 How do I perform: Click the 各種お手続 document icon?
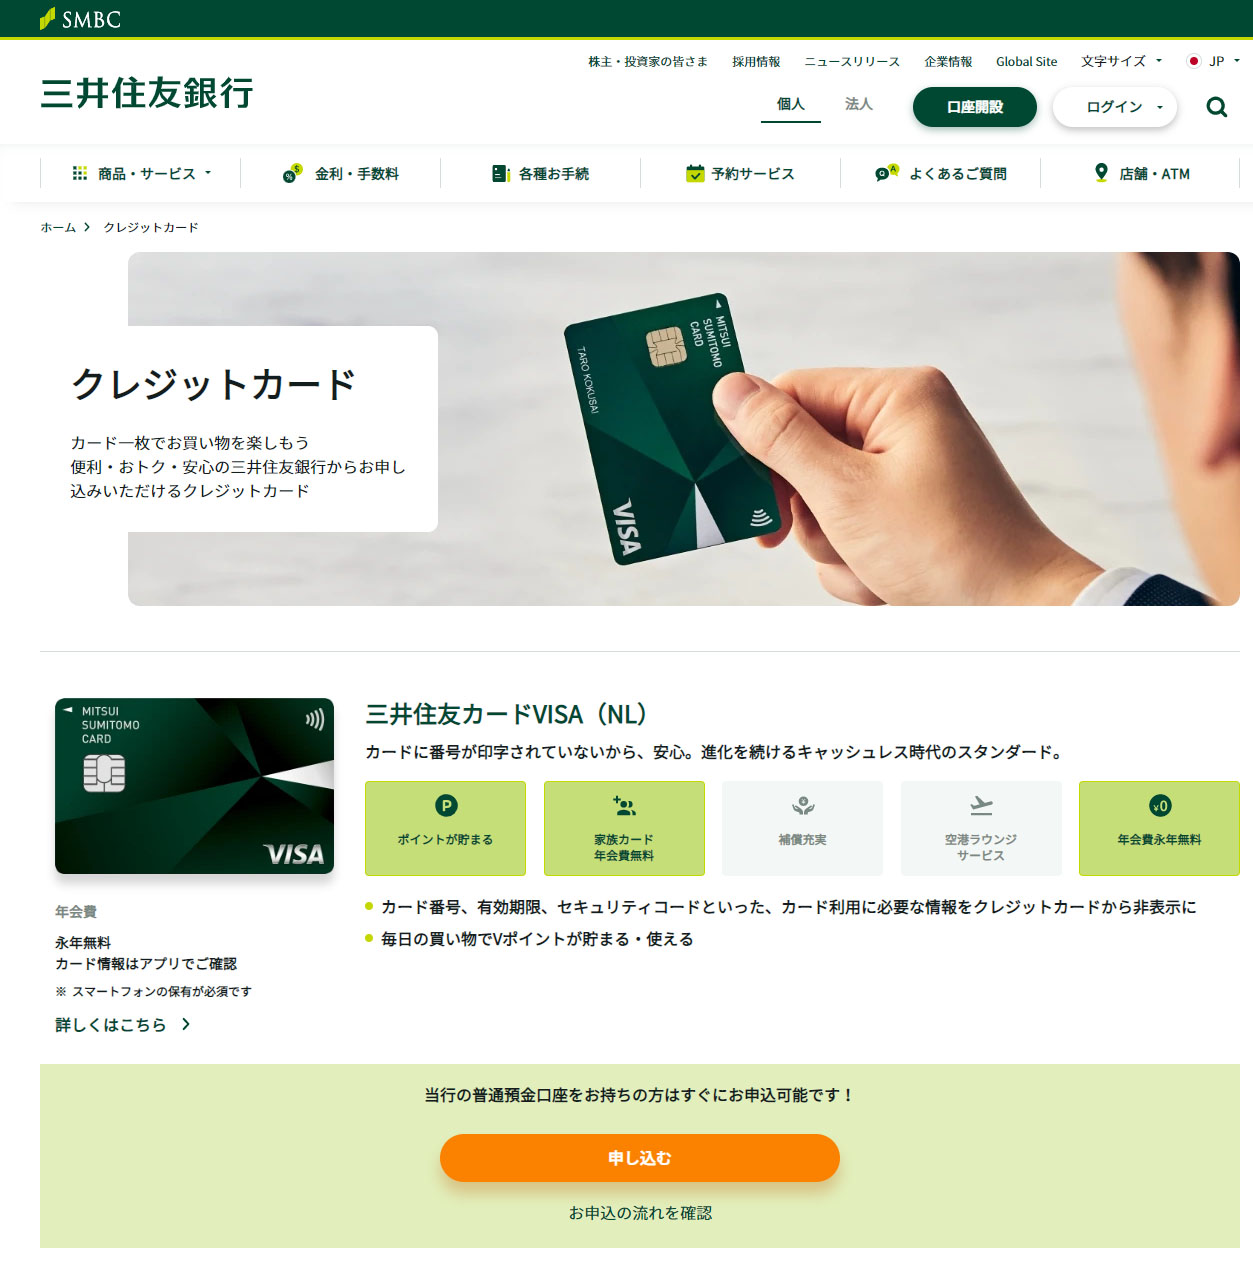pyautogui.click(x=501, y=174)
